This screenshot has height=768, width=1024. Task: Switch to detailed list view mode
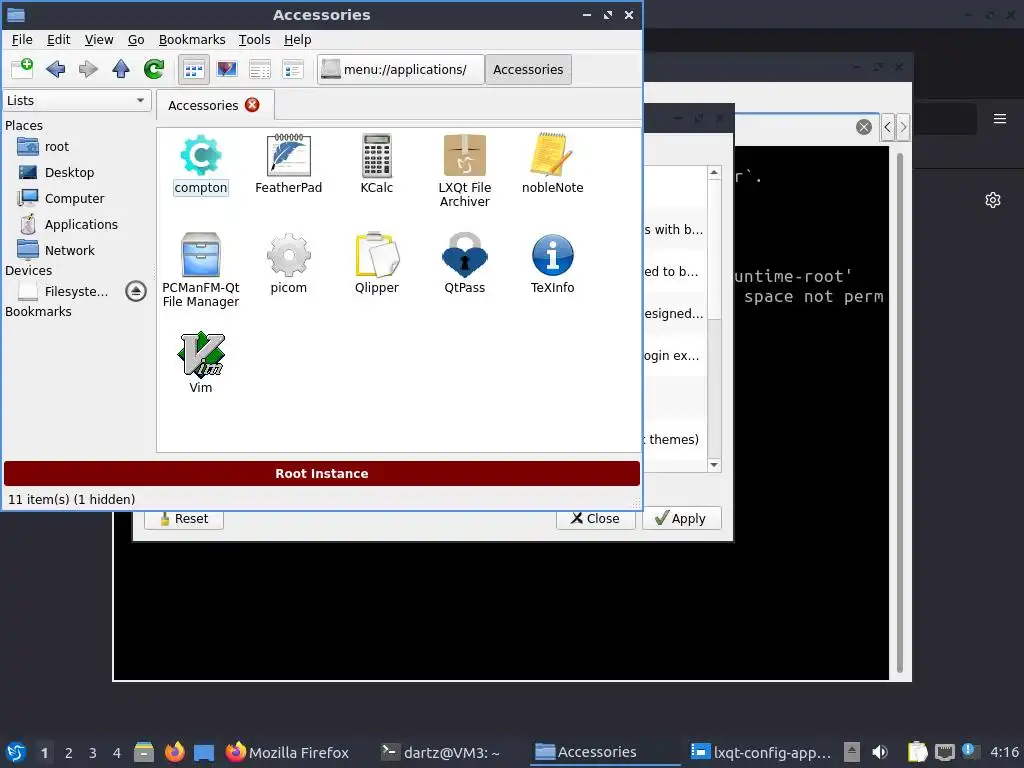260,69
